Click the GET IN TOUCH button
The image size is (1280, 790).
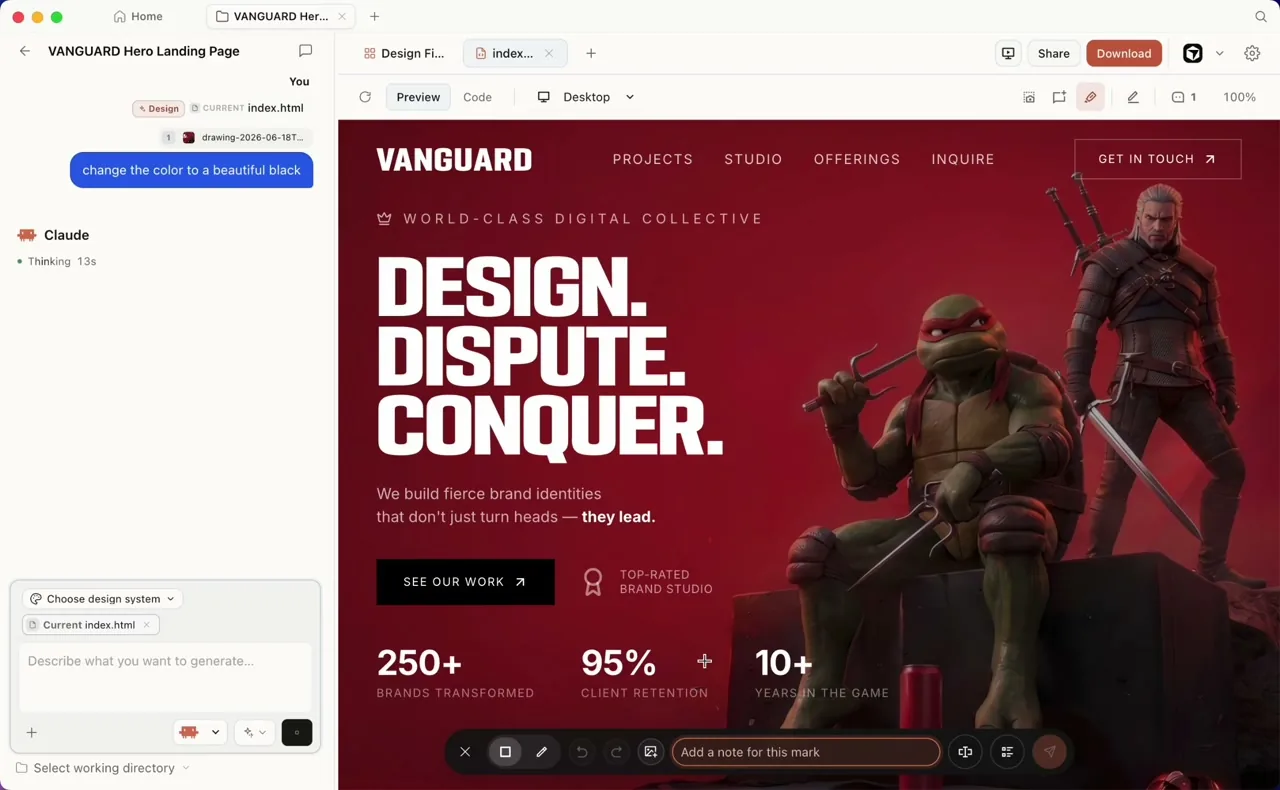(x=1158, y=159)
